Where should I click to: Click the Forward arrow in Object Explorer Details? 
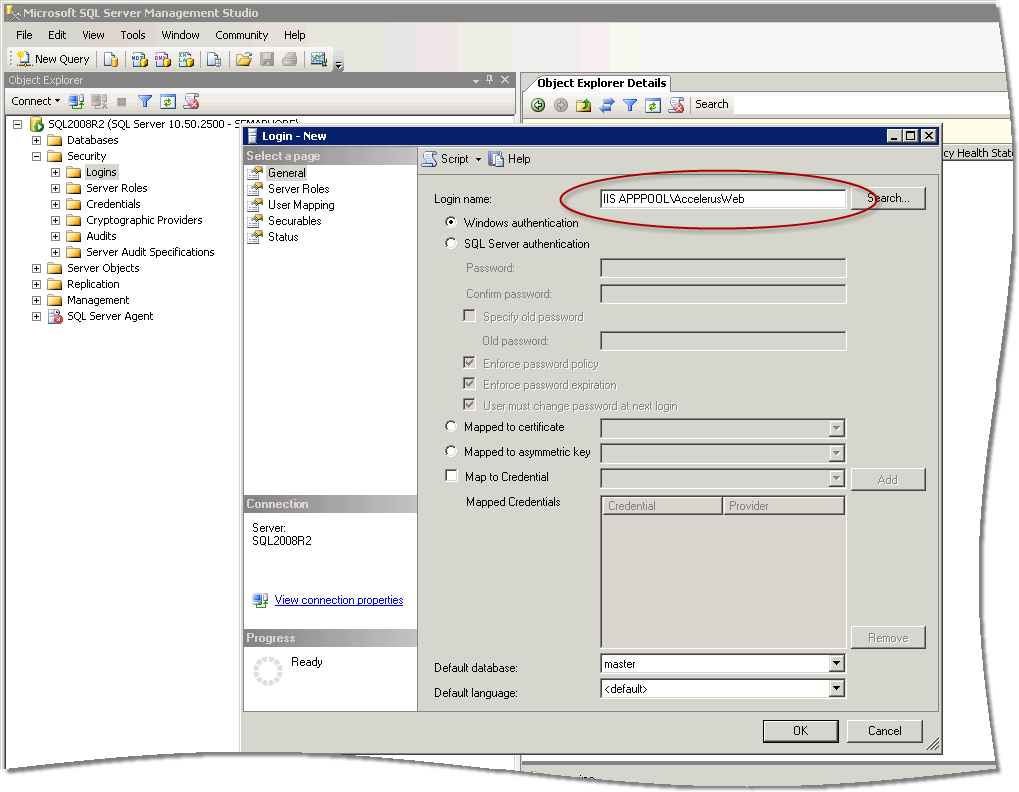pos(561,105)
